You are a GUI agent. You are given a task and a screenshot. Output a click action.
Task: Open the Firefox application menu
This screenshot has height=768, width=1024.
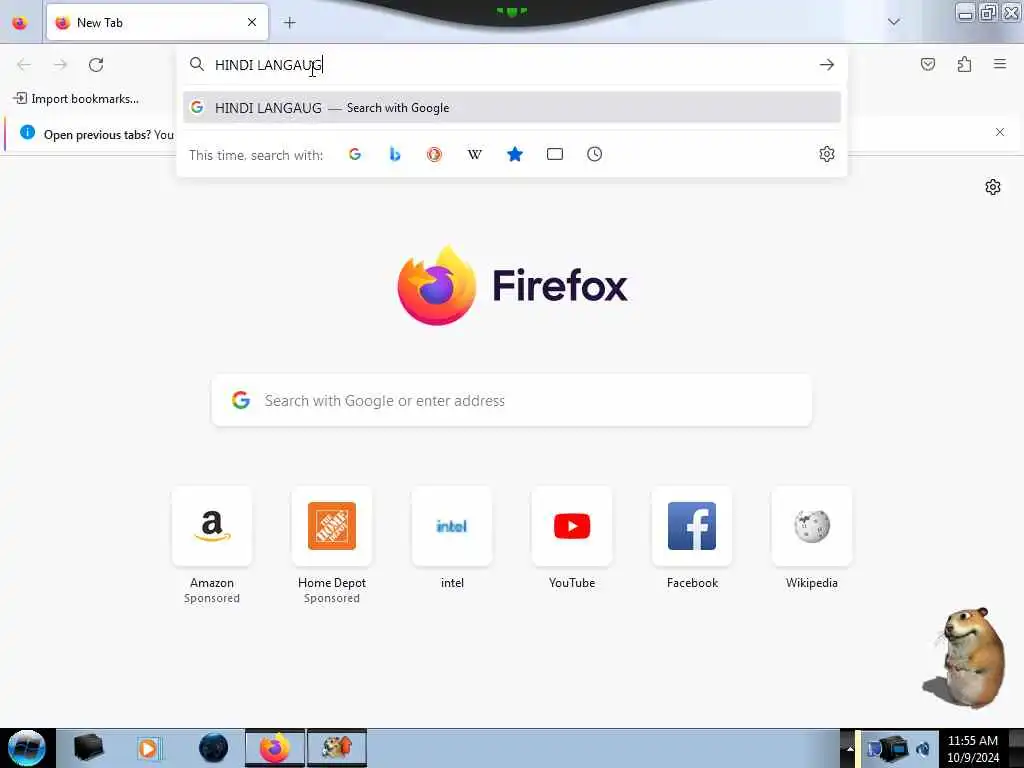(x=1000, y=64)
